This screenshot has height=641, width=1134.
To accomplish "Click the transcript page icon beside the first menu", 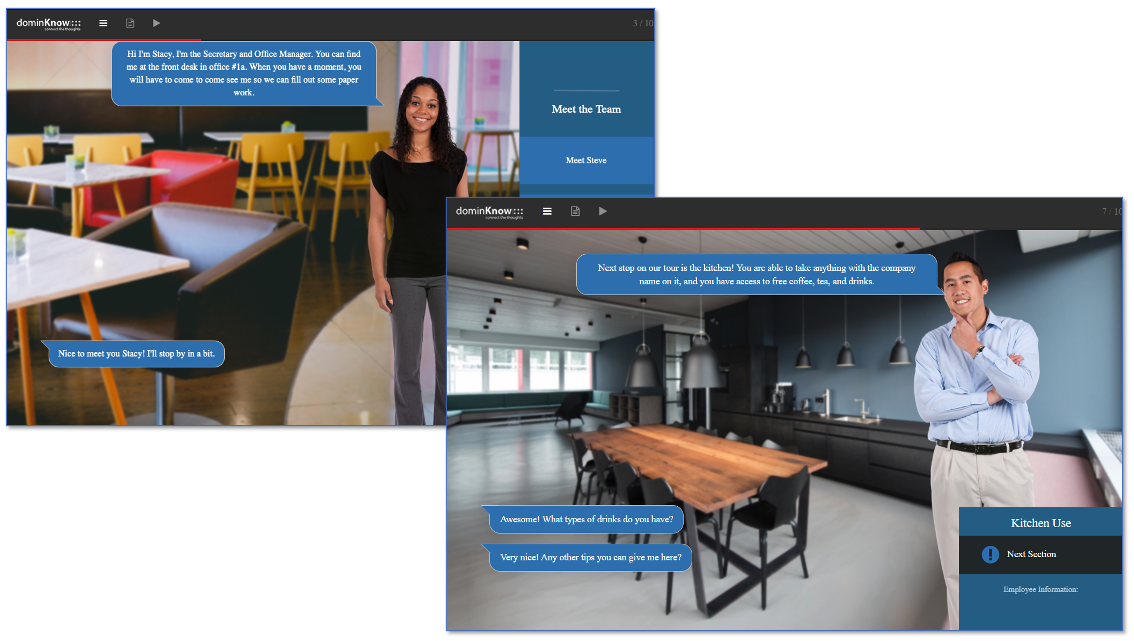I will click(x=130, y=22).
